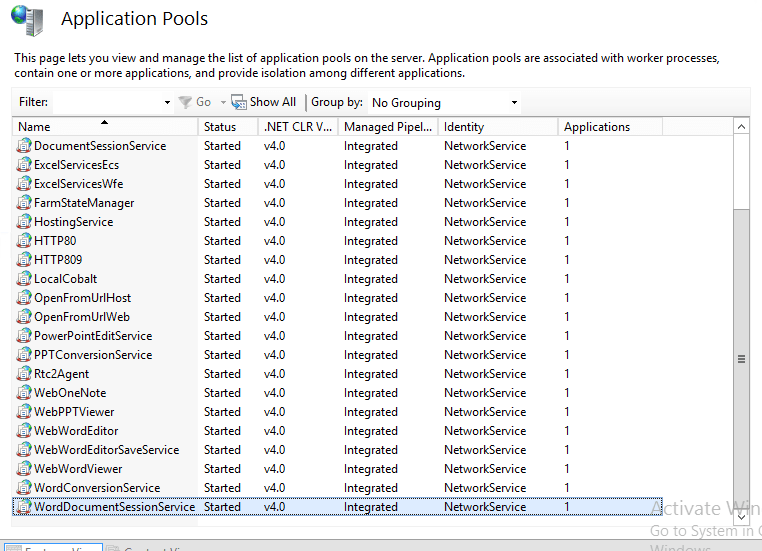The width and height of the screenshot is (762, 551).
Task: Select the PPTConversionService pool name
Action: (93, 354)
